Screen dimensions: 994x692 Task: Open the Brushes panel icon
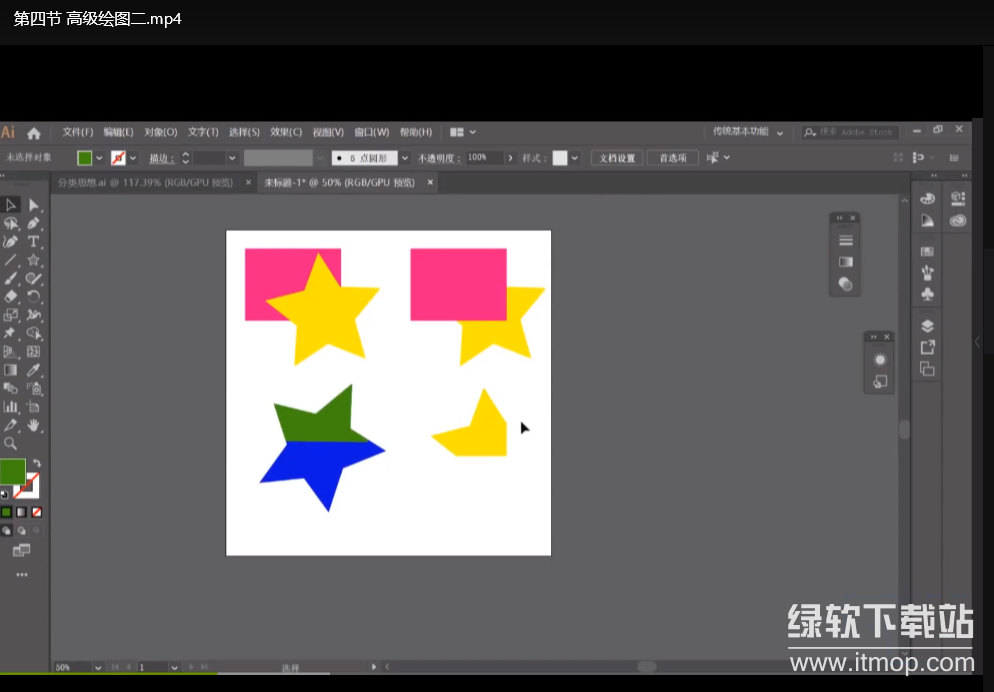point(927,272)
